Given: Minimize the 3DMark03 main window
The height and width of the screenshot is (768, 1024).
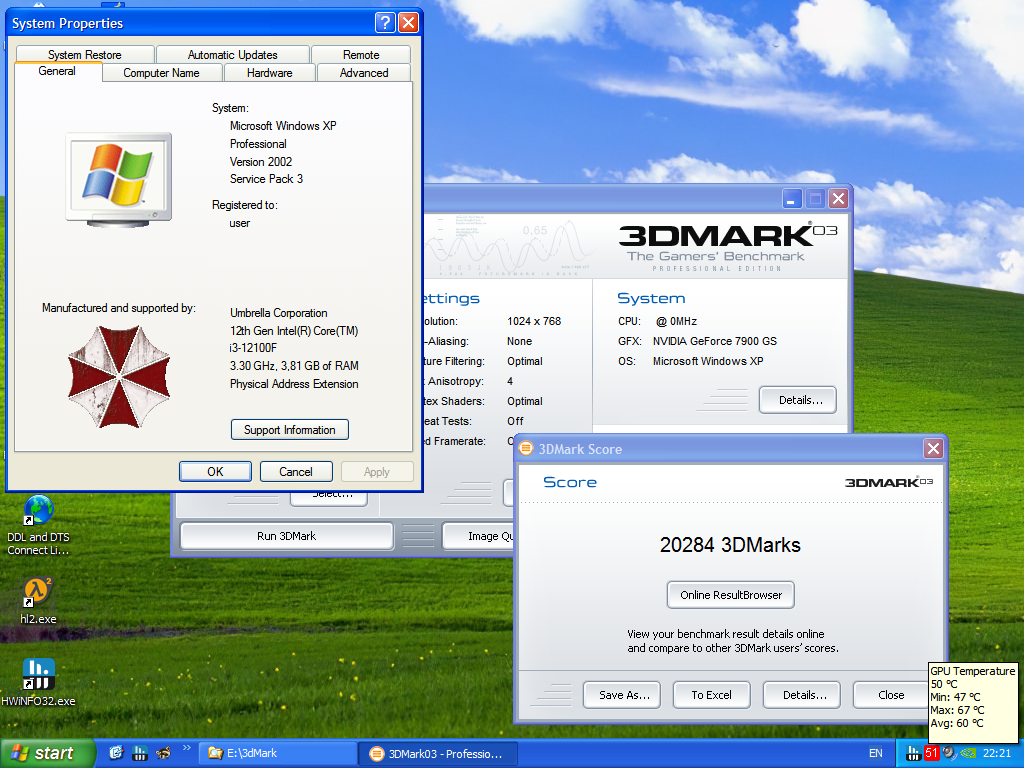Looking at the screenshot, I should click(792, 199).
